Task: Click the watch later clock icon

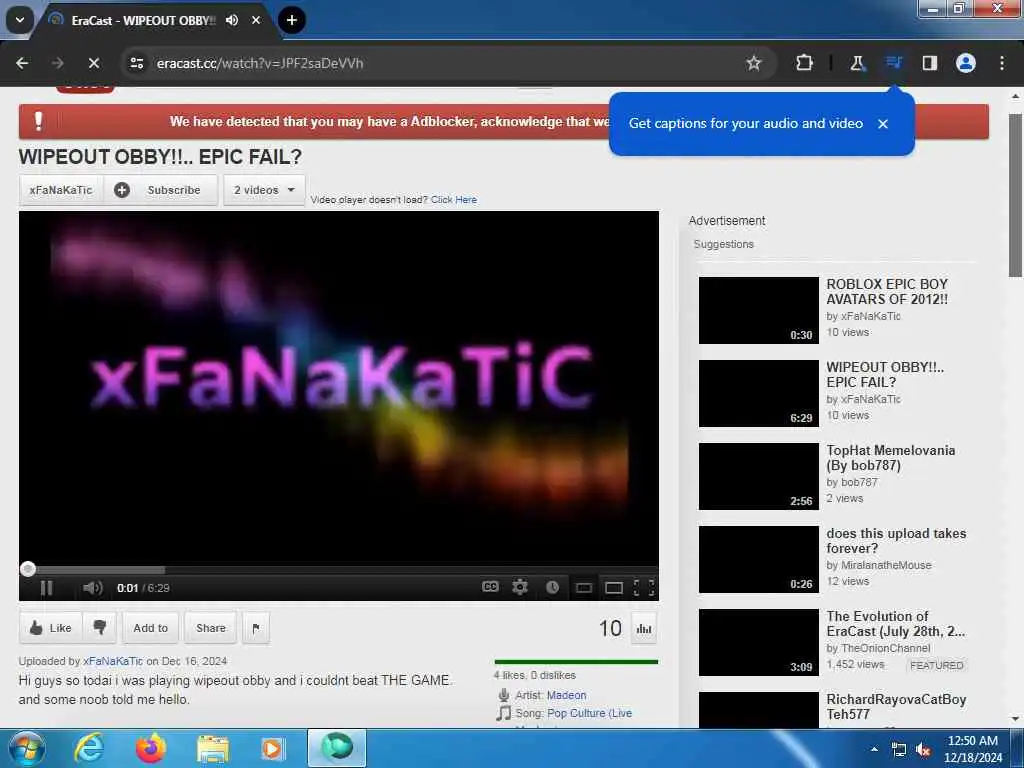Action: click(x=552, y=587)
